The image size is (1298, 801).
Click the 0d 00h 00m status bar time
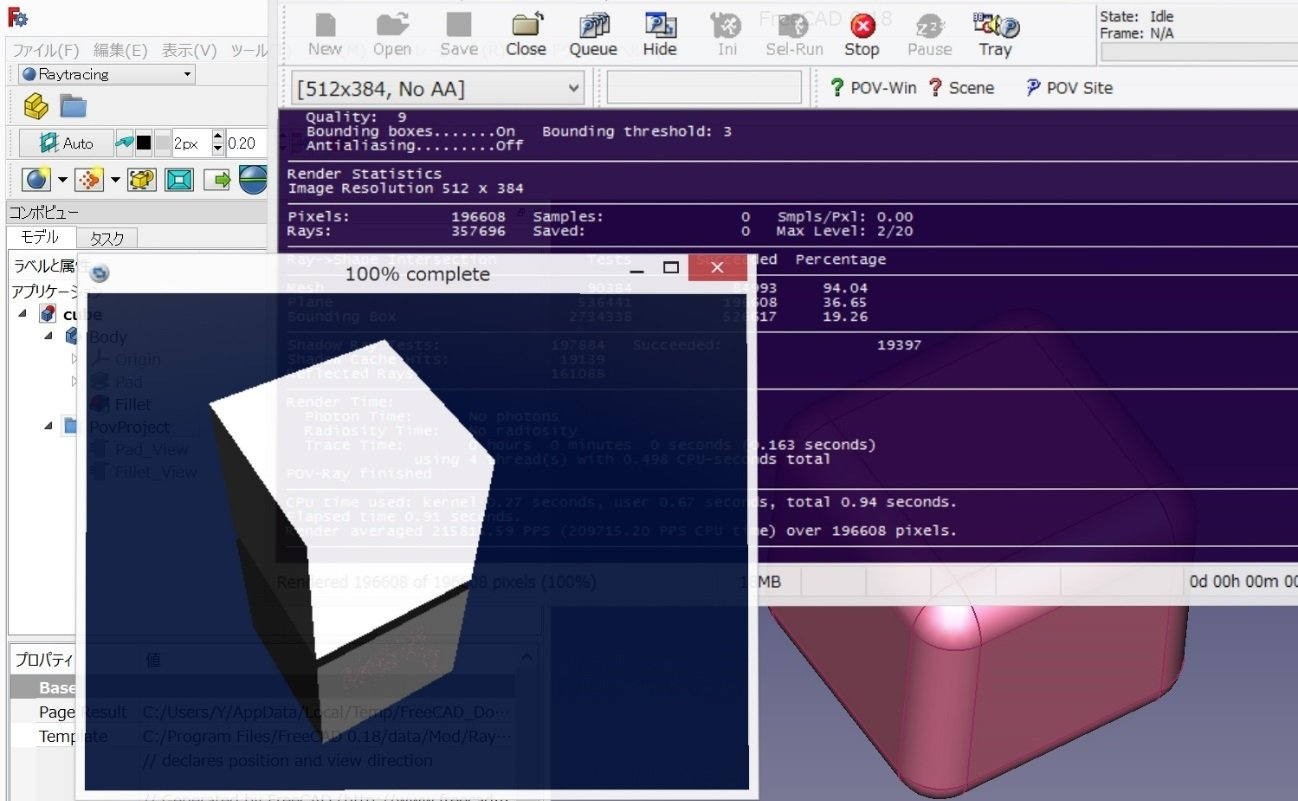click(x=1241, y=581)
